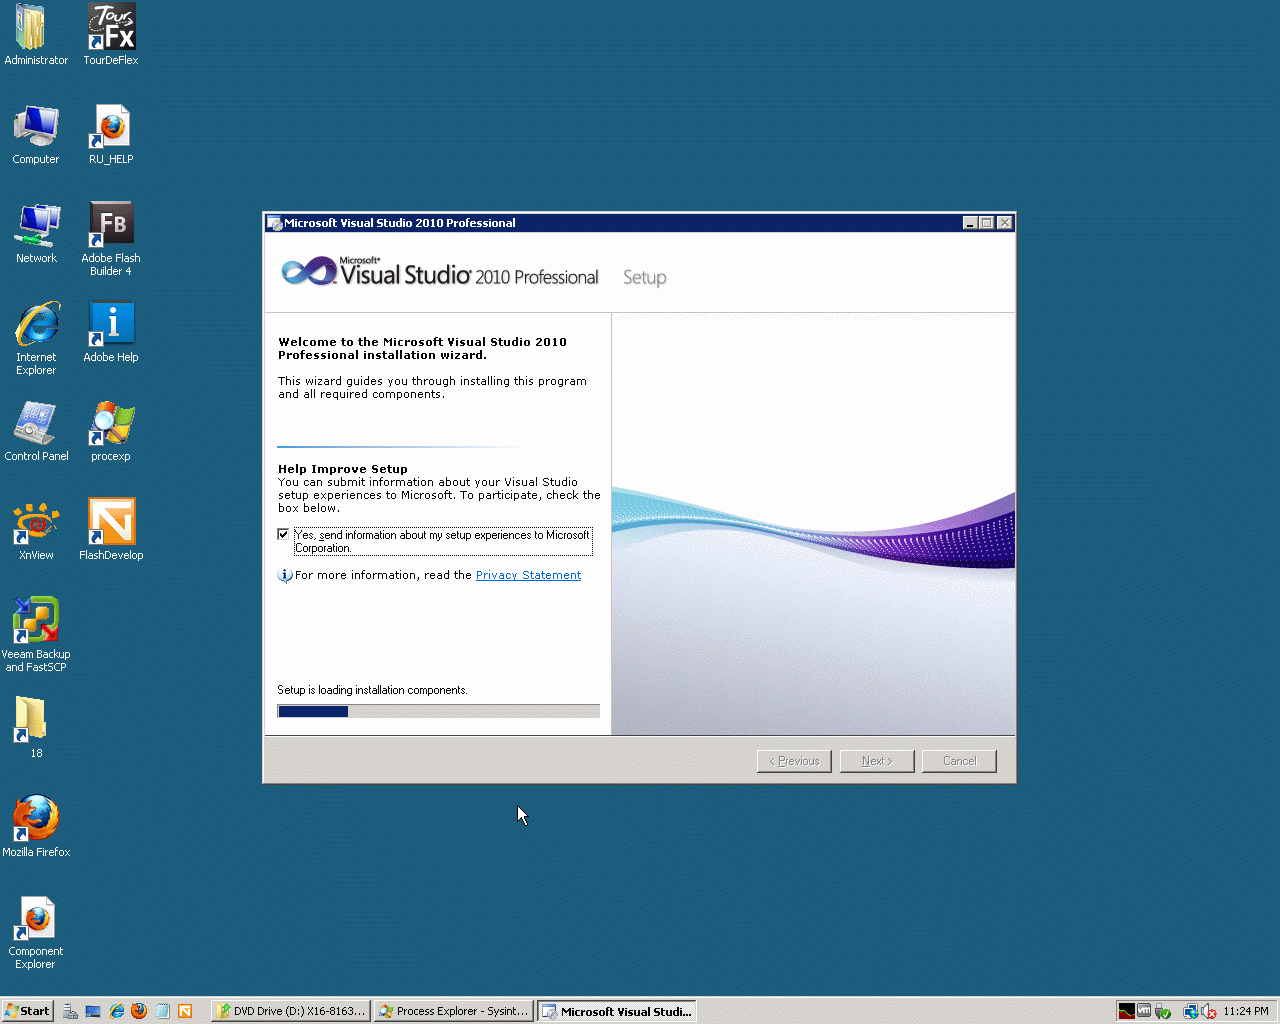This screenshot has width=1280, height=1024.
Task: Close the Visual Studio setup window
Action: (1005, 223)
